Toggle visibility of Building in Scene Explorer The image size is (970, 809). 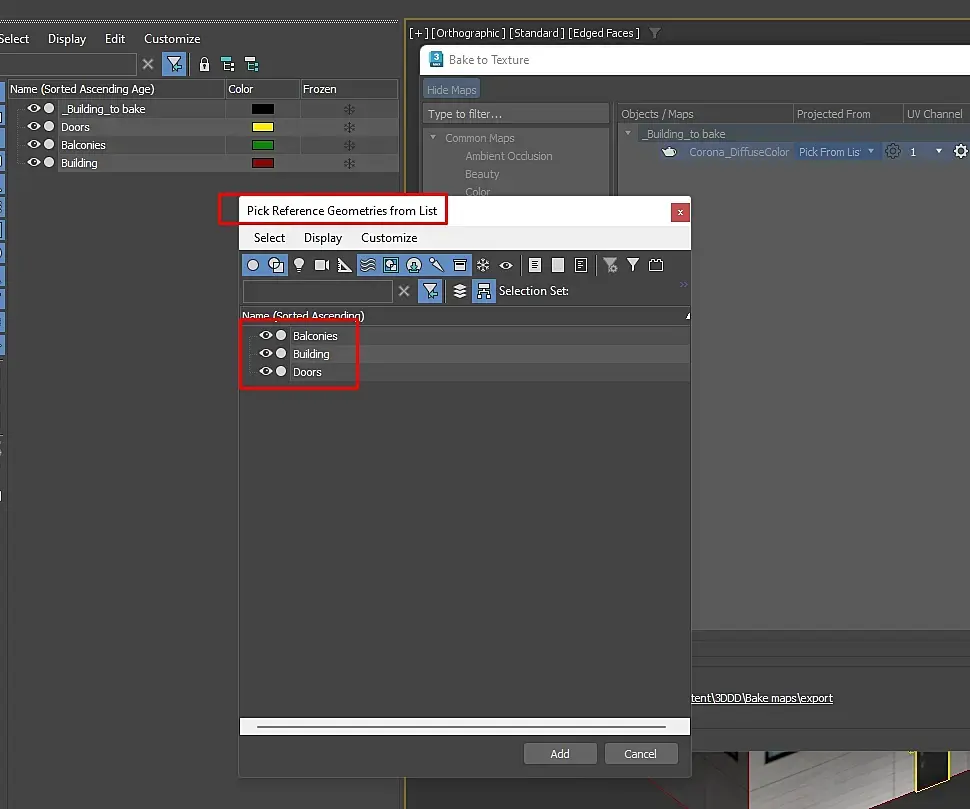tap(34, 162)
